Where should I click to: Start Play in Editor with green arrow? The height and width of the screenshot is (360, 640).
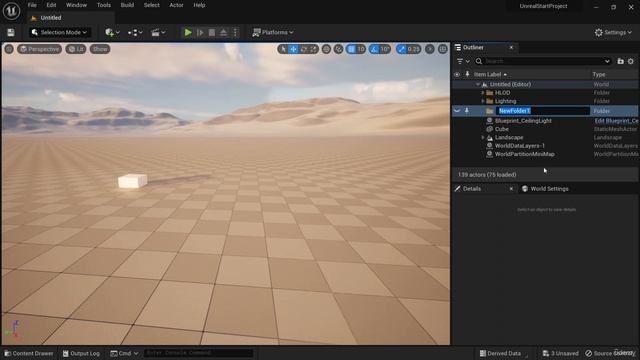188,32
